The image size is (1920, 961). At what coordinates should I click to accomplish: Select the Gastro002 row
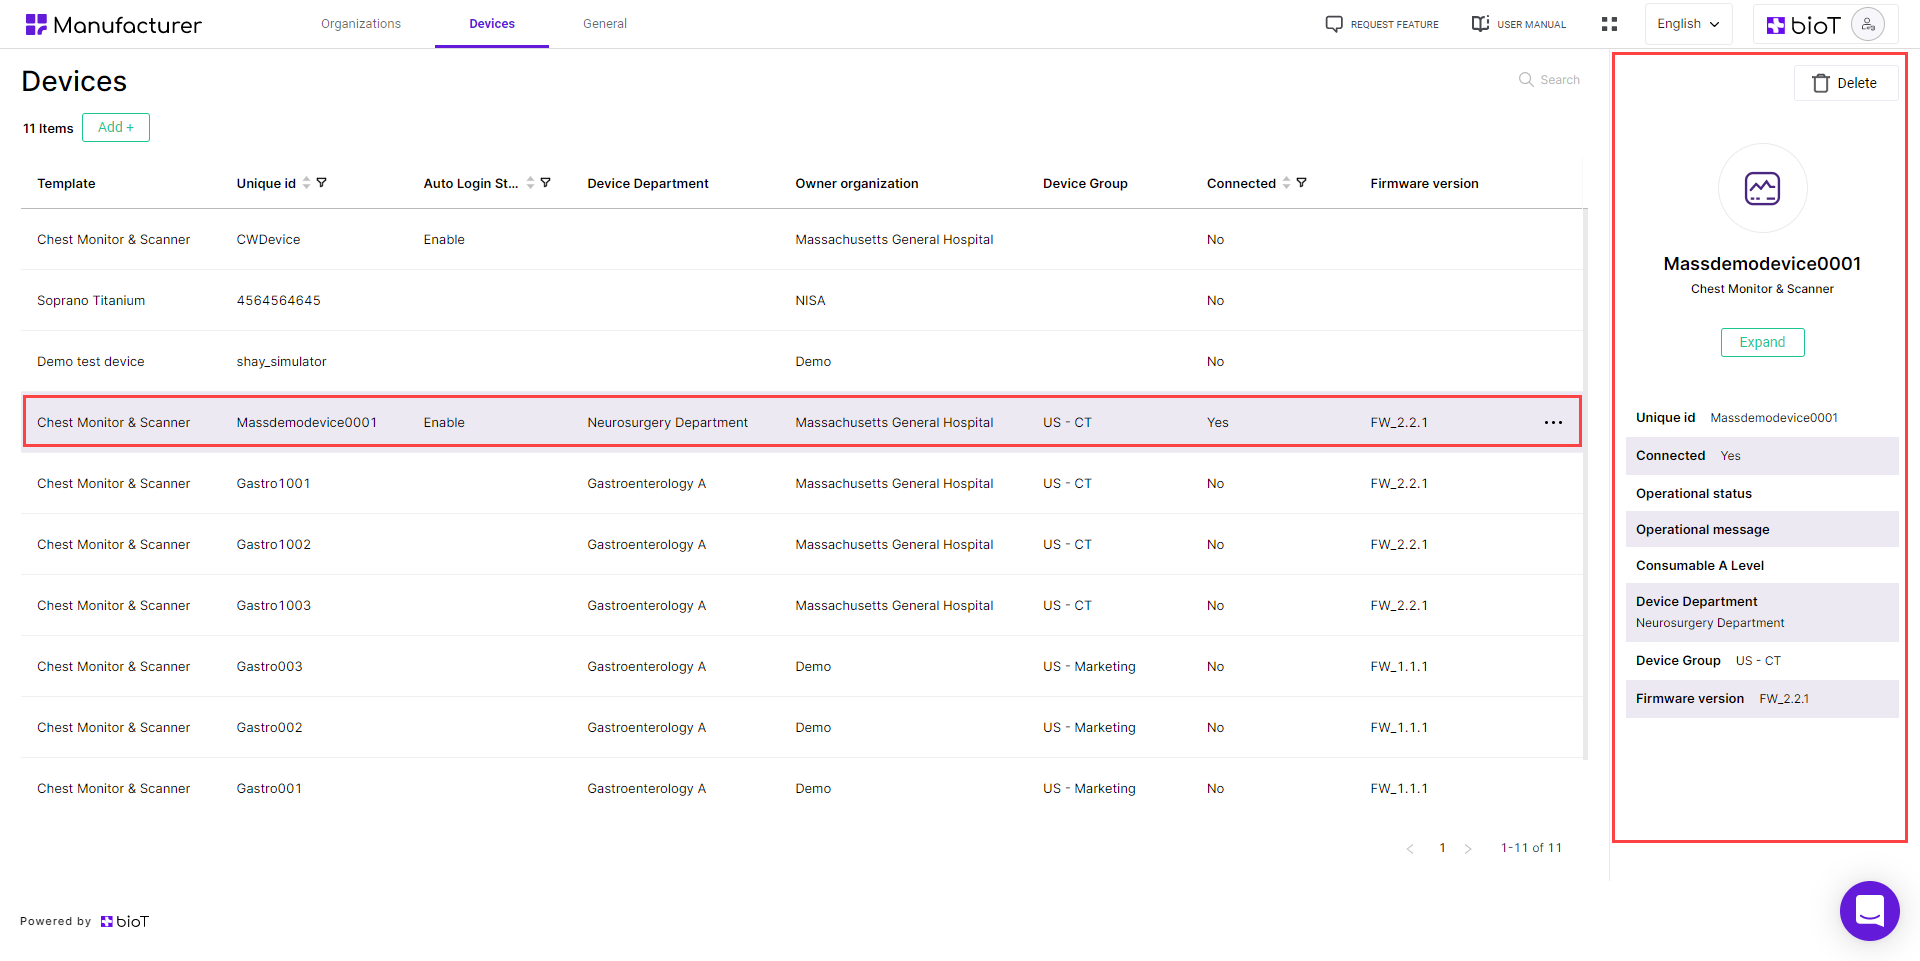coord(802,728)
